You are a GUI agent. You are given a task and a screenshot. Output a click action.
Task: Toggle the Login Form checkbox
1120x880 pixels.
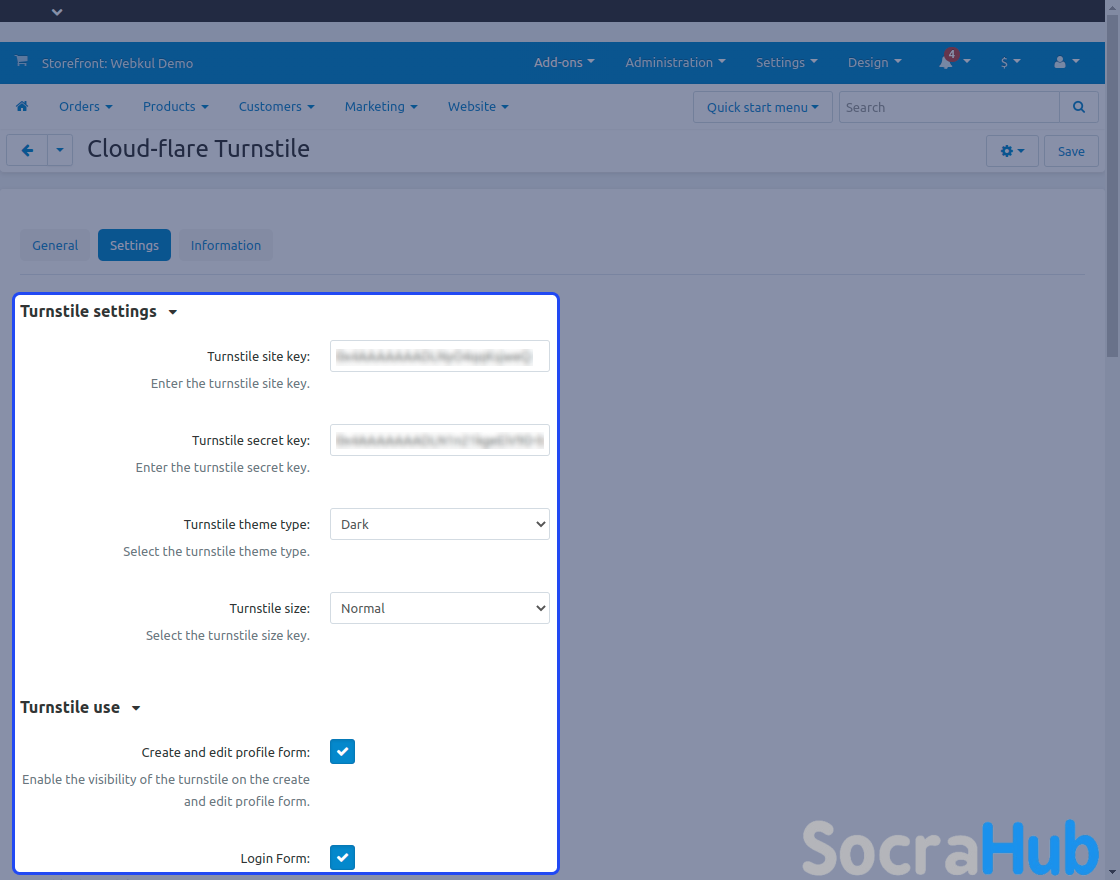342,857
